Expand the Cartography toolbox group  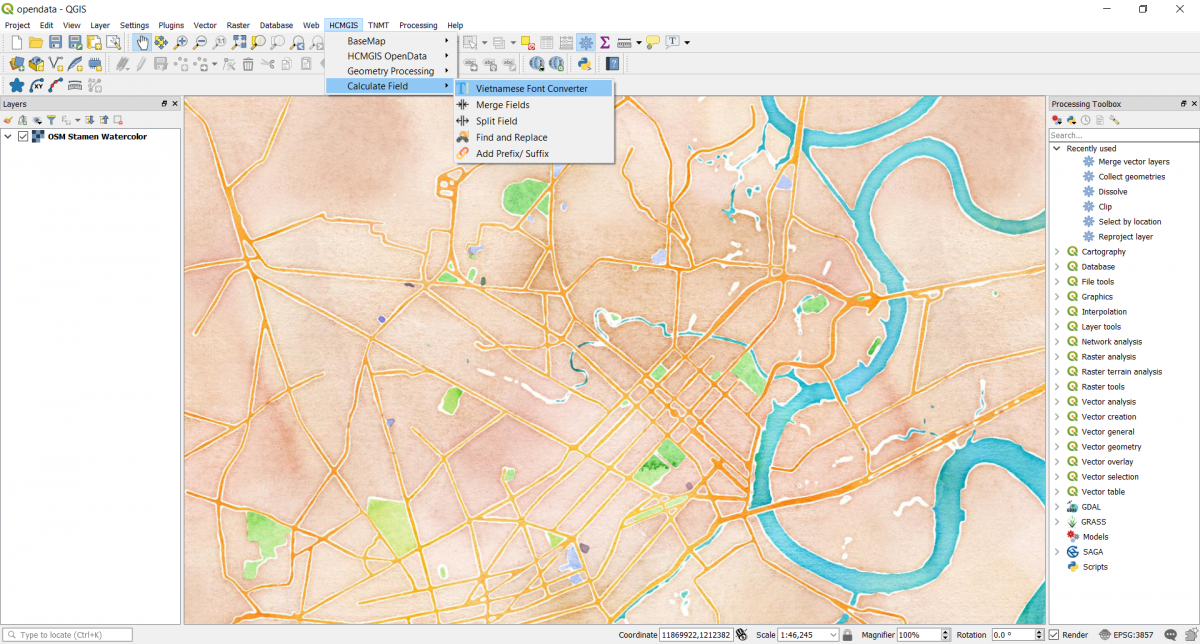click(x=1057, y=252)
